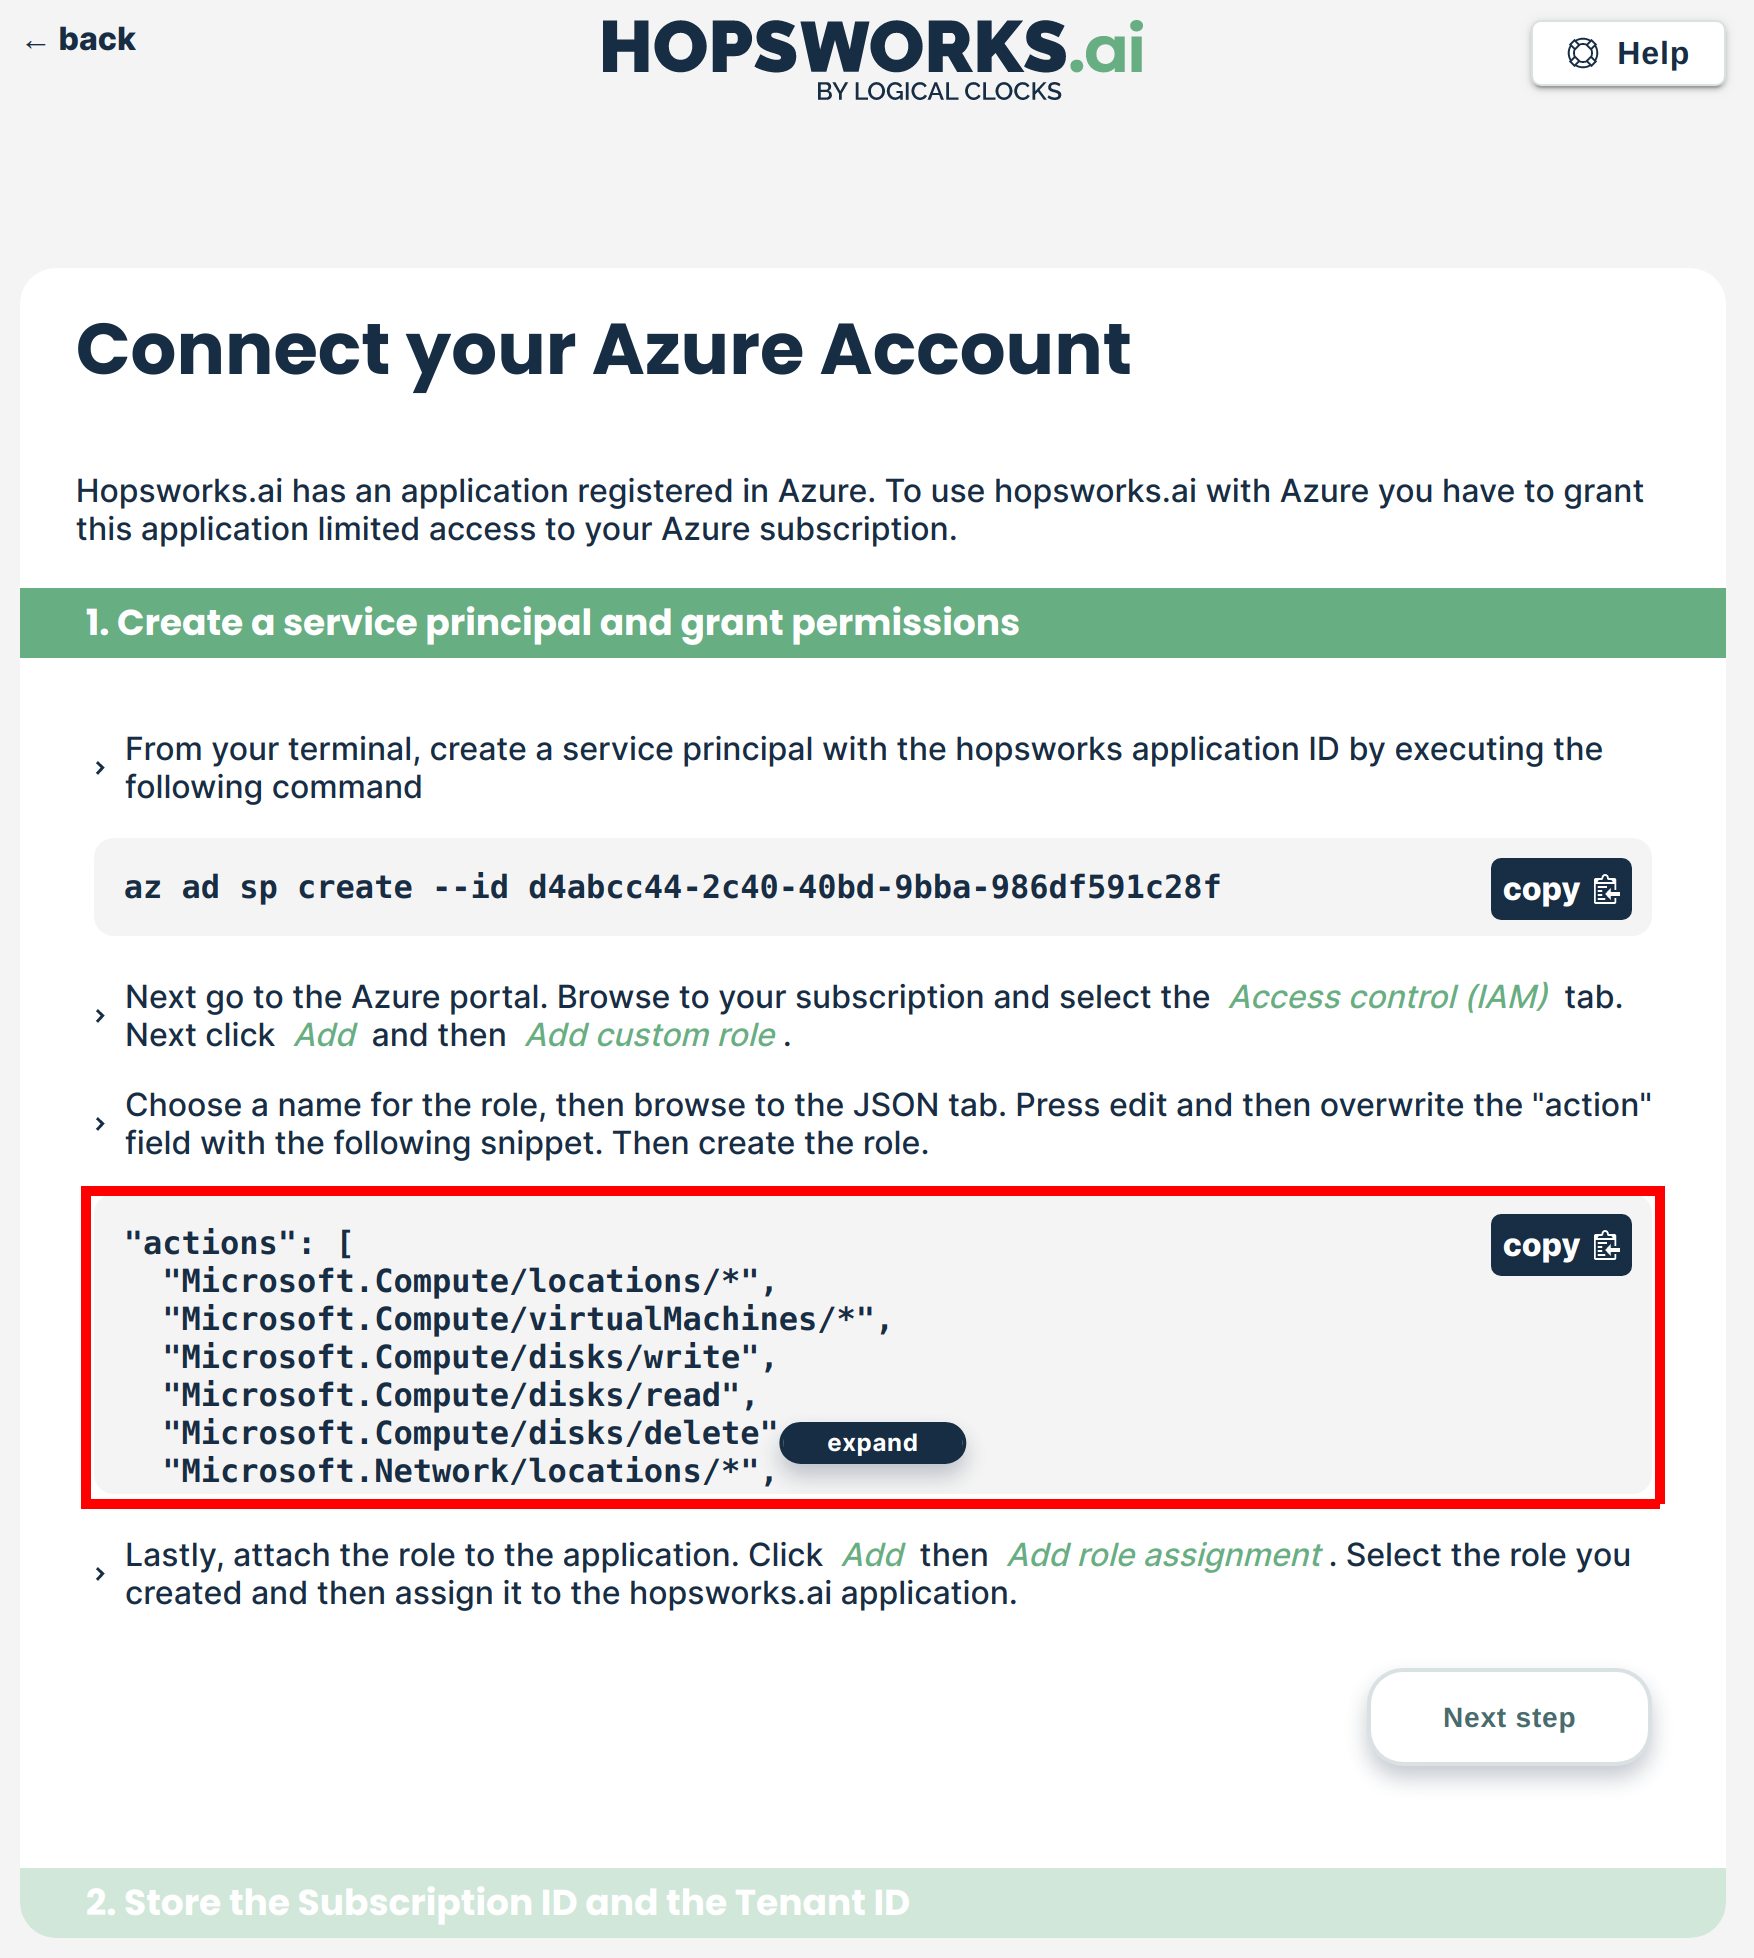Click clipboard icon in actions snippet
1754x1958 pixels.
tap(1606, 1245)
